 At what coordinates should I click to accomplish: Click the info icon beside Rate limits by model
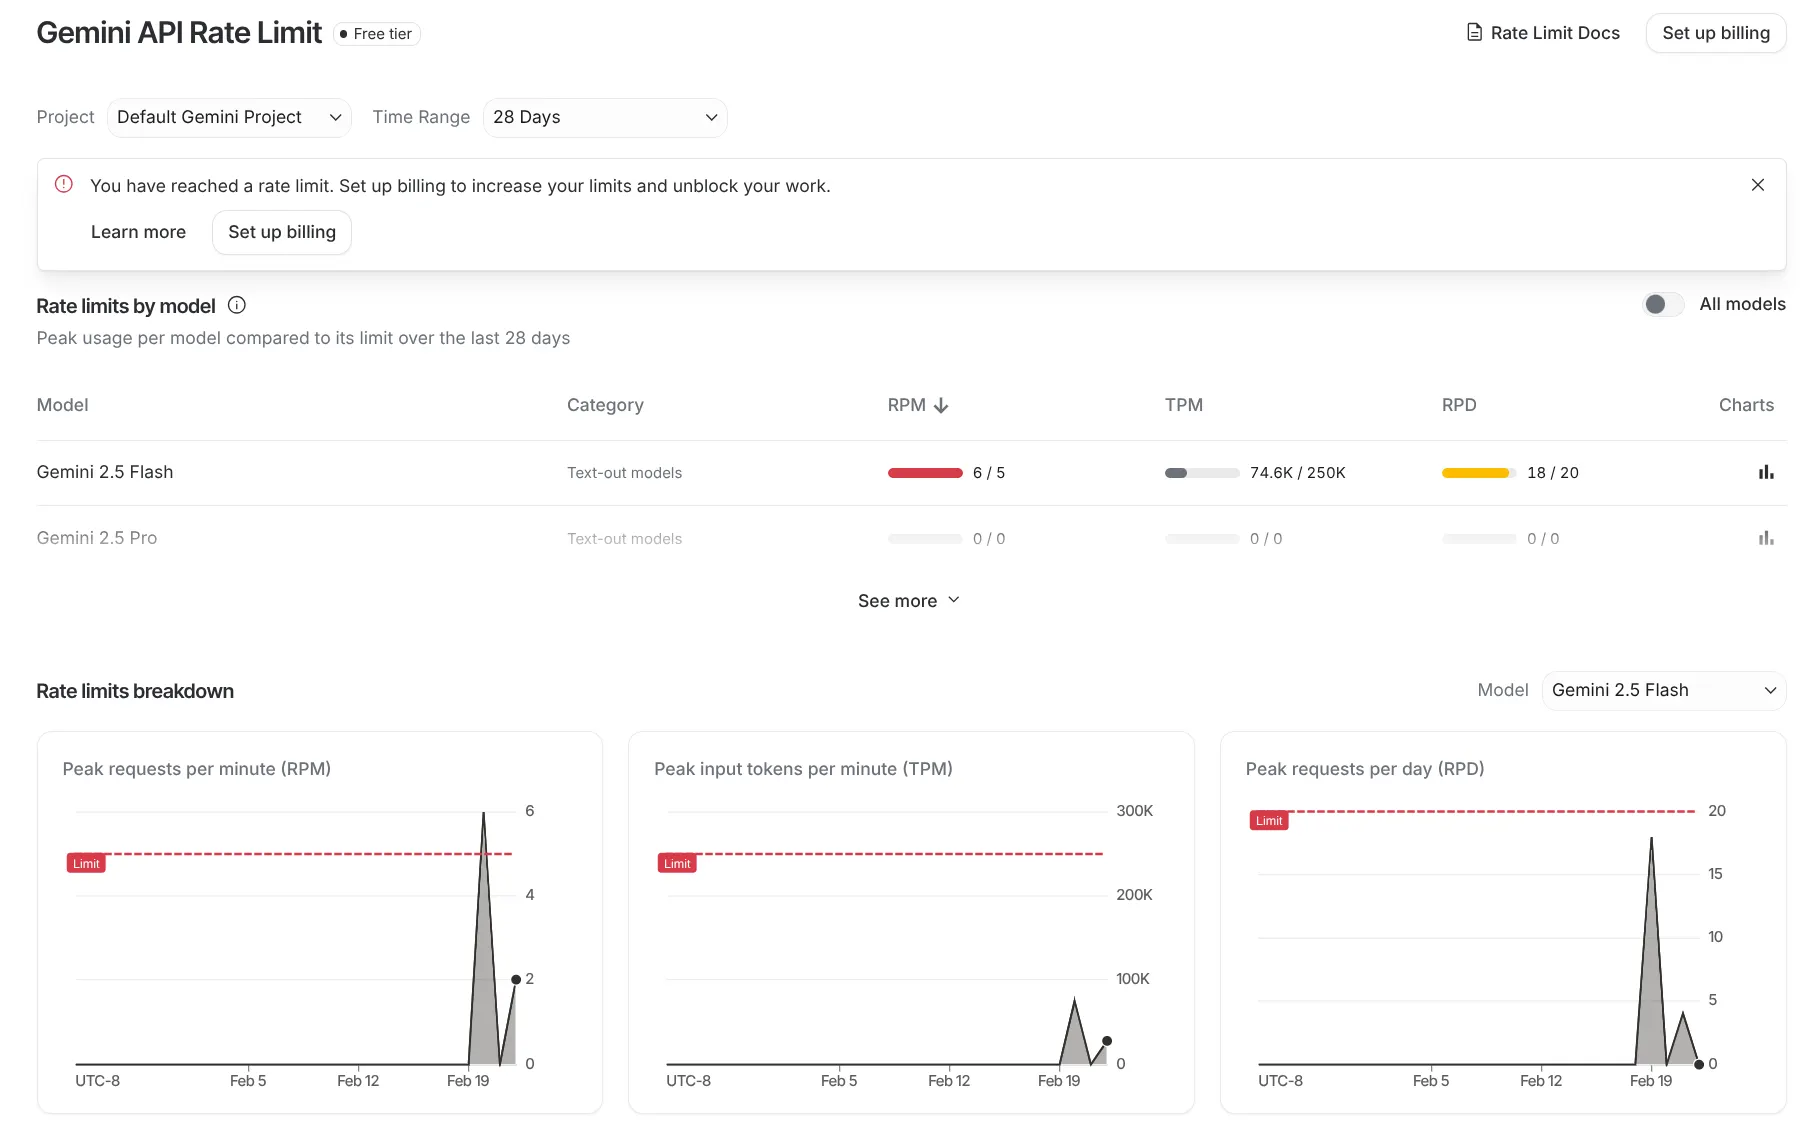pyautogui.click(x=237, y=305)
